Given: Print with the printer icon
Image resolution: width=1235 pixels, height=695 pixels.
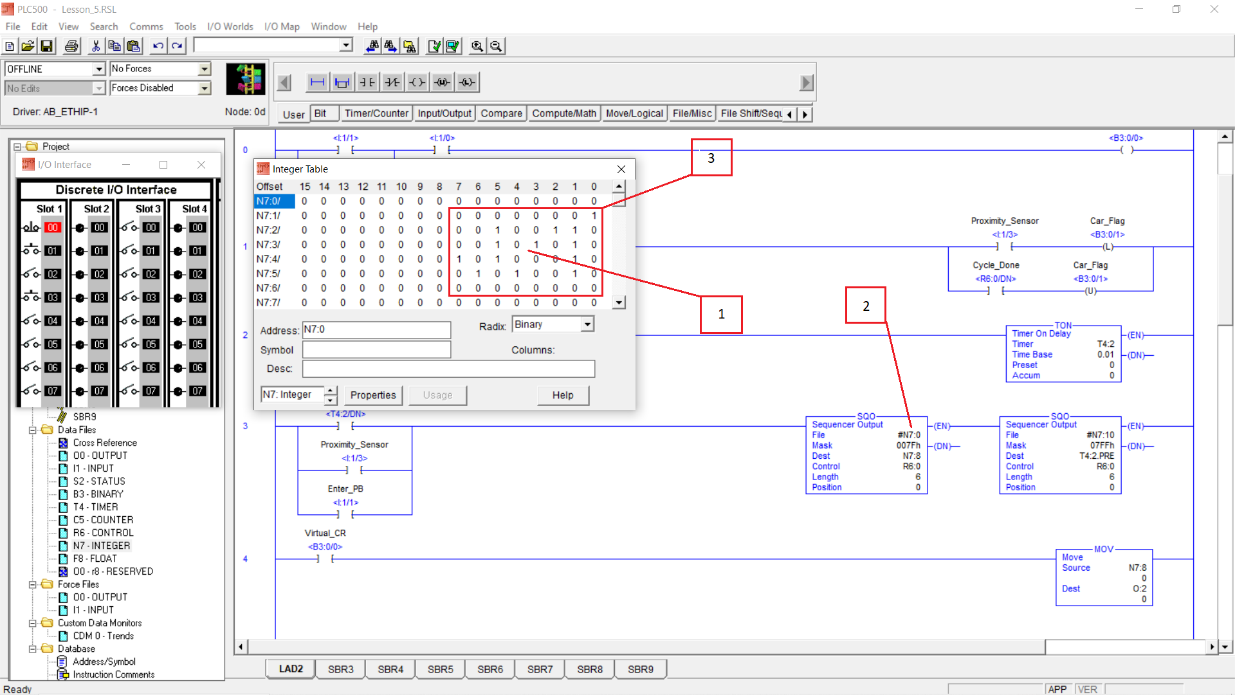Looking at the screenshot, I should (71, 46).
